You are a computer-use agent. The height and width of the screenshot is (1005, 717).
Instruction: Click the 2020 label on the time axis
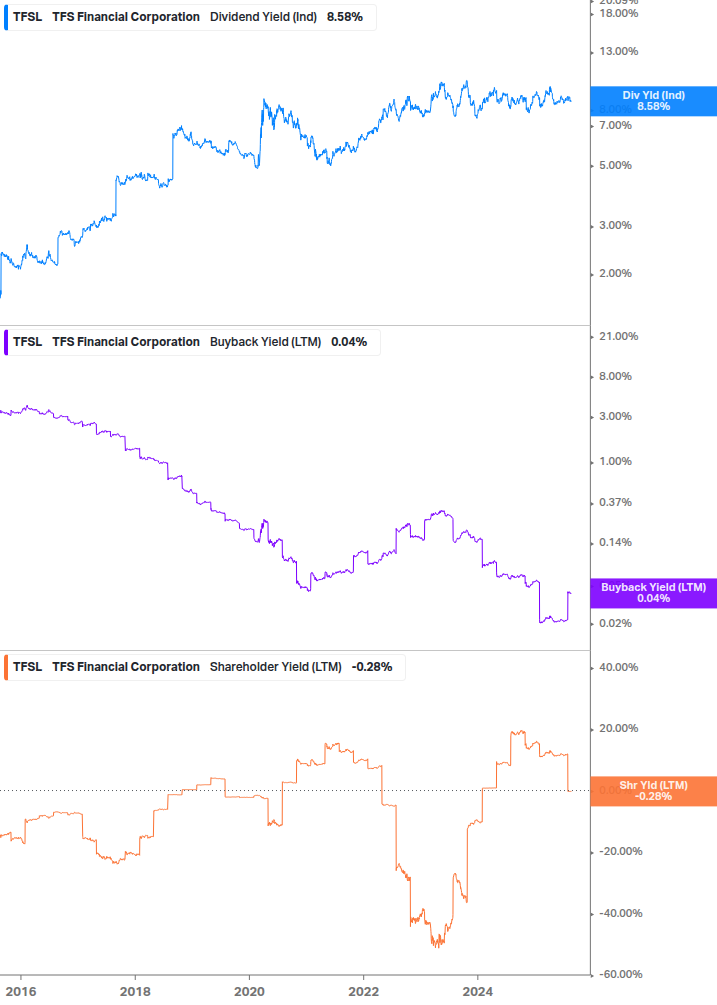click(x=249, y=992)
